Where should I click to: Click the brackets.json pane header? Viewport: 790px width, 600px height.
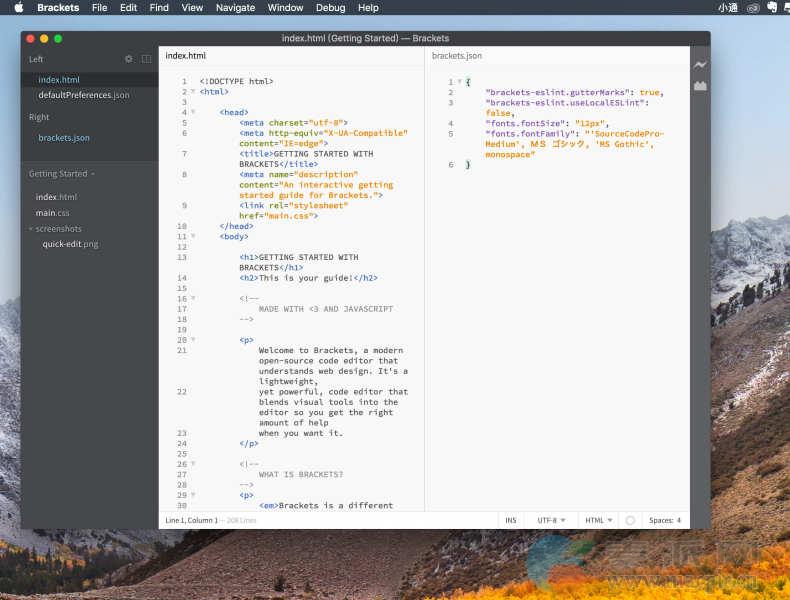(456, 56)
